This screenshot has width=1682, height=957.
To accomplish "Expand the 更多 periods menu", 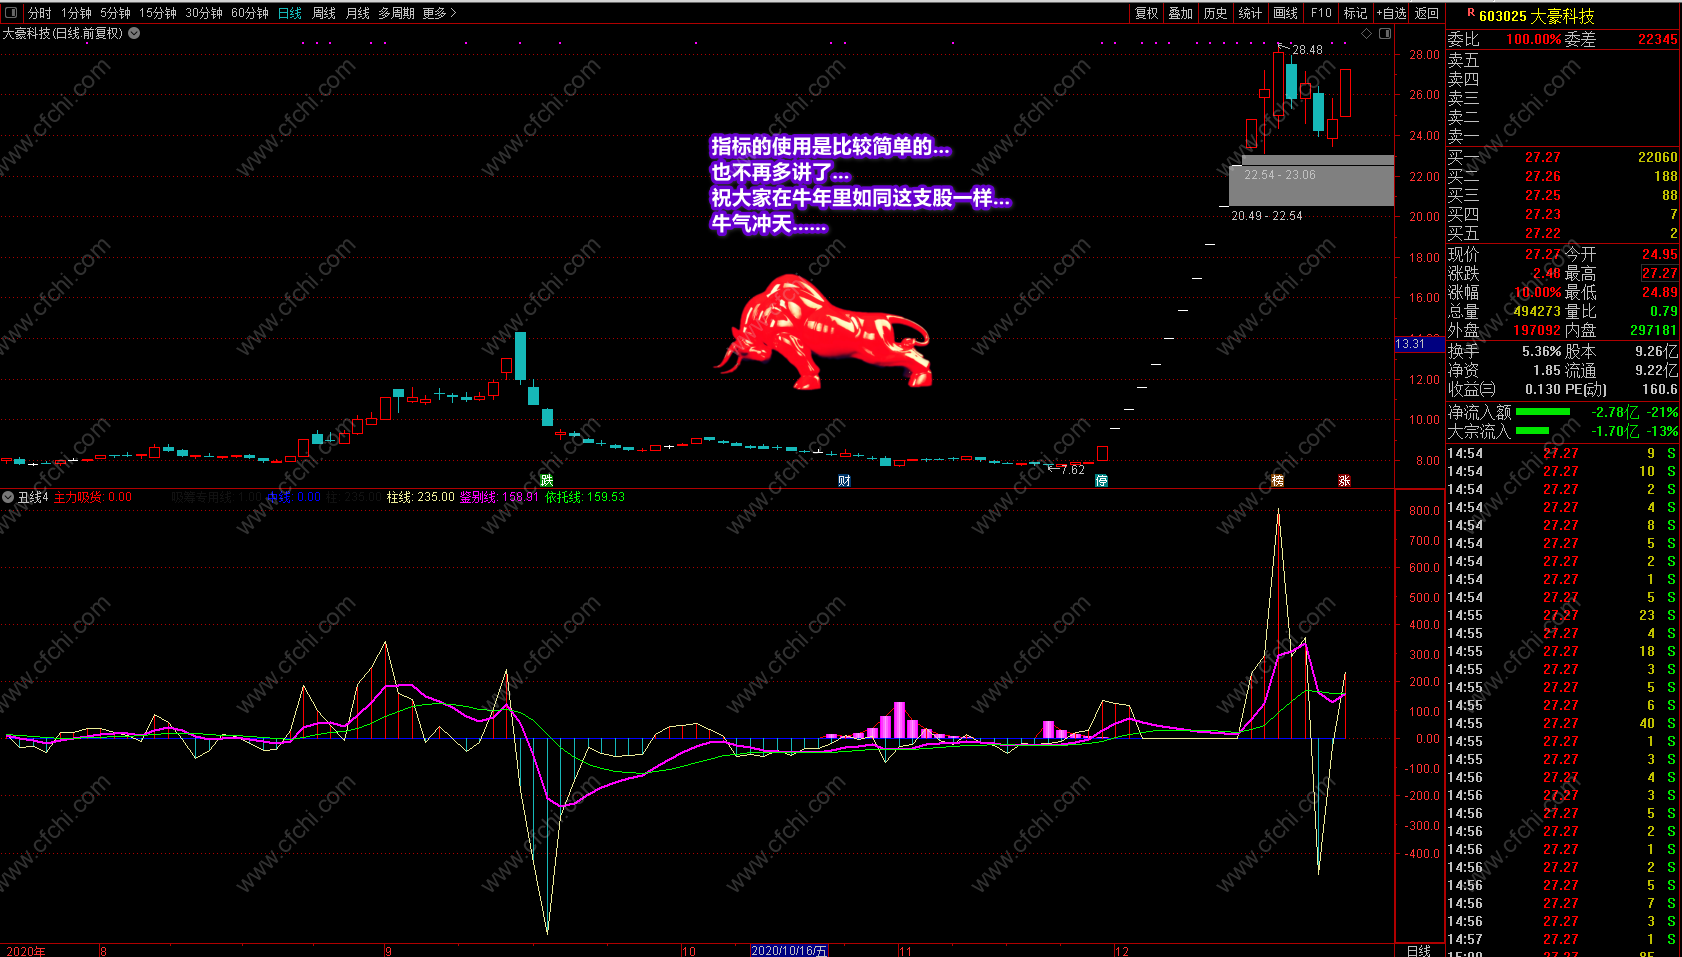I will [439, 13].
